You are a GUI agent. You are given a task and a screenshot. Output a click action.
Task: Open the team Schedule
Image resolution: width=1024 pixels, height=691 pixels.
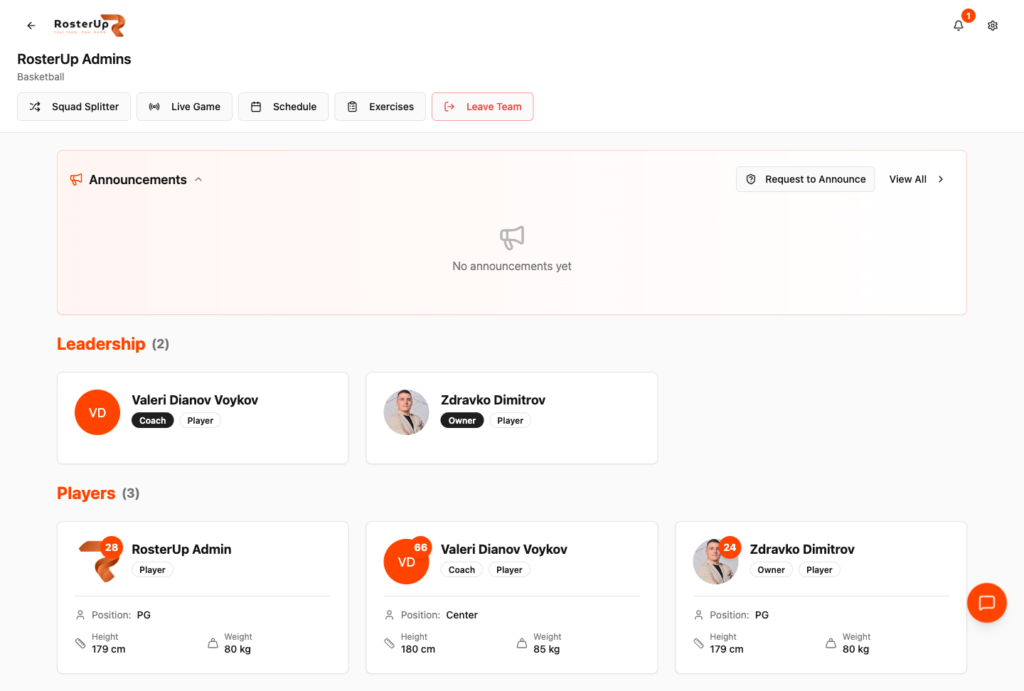point(283,106)
